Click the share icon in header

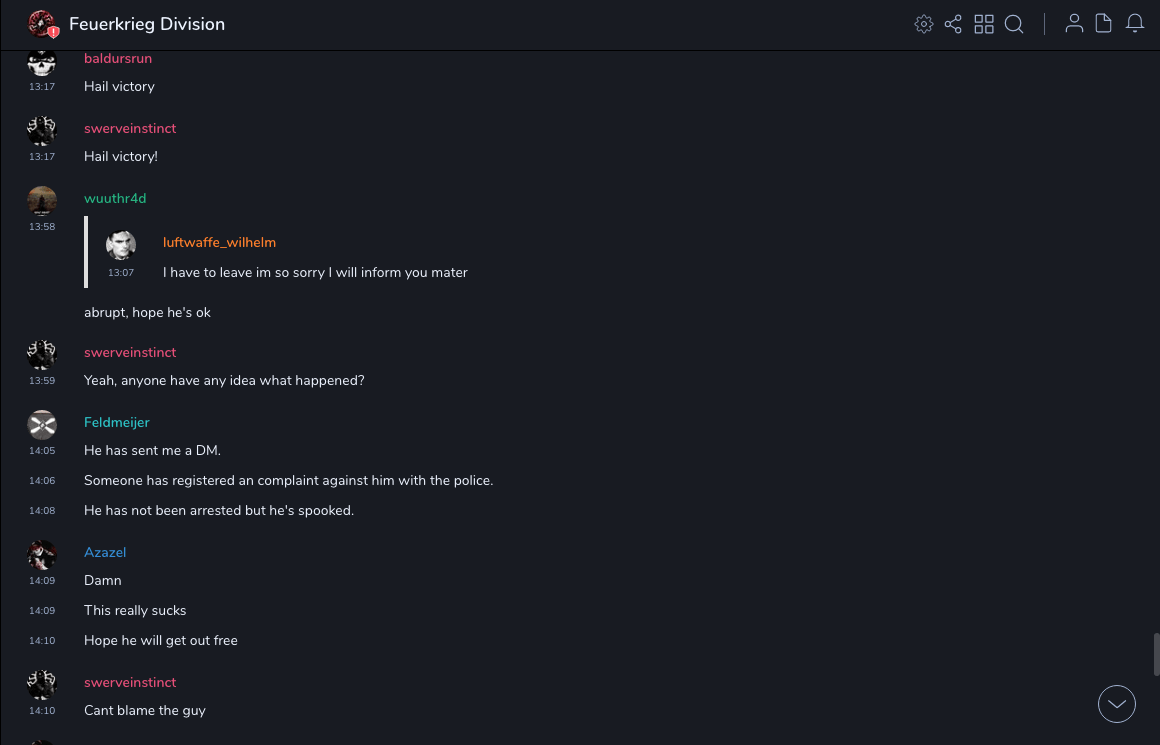point(953,24)
